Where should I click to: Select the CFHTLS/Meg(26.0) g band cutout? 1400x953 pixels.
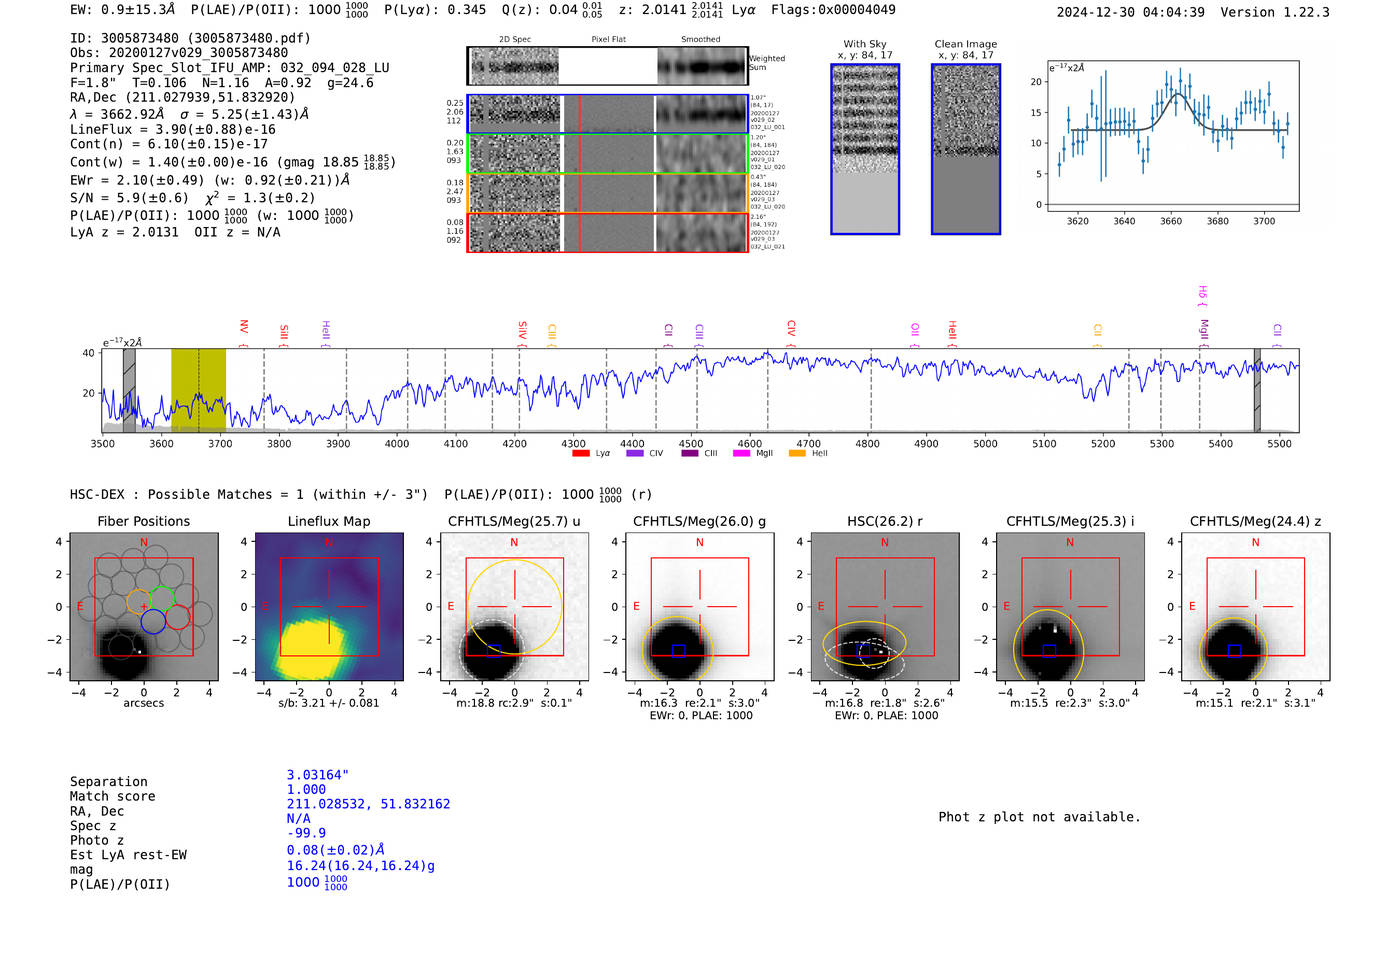[700, 606]
